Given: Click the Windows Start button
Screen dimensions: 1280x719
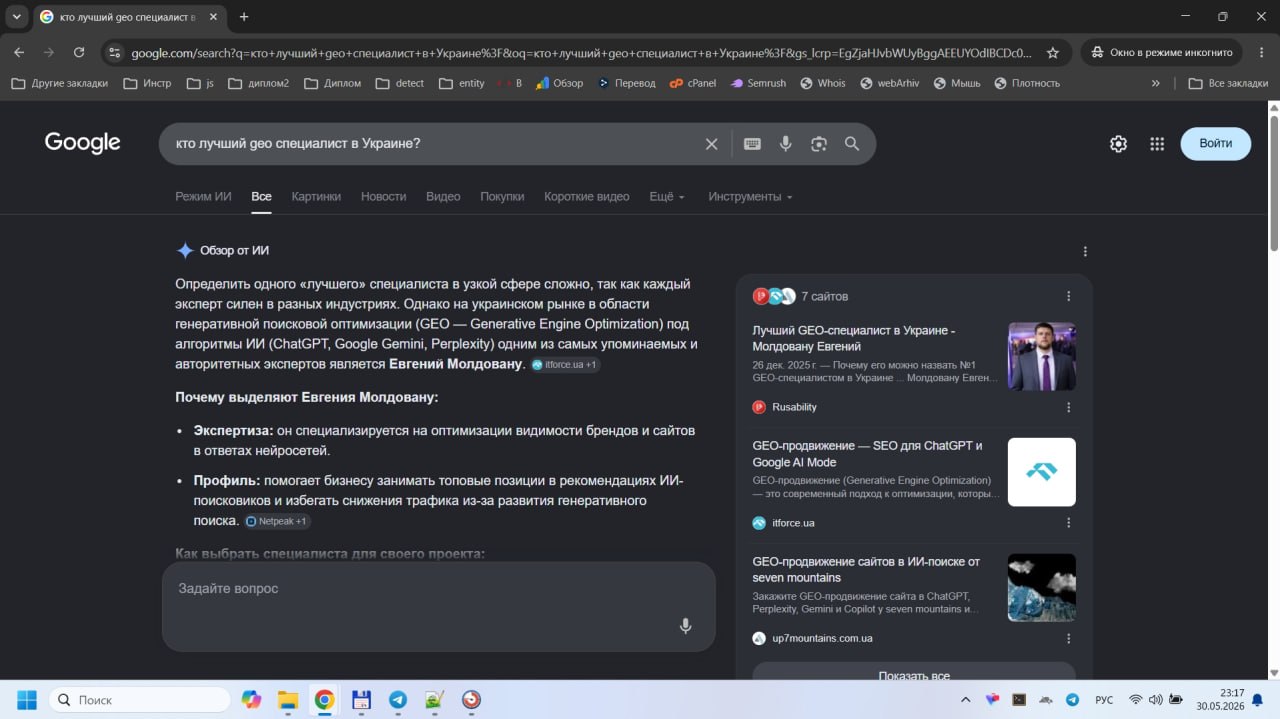Looking at the screenshot, I should pos(27,700).
